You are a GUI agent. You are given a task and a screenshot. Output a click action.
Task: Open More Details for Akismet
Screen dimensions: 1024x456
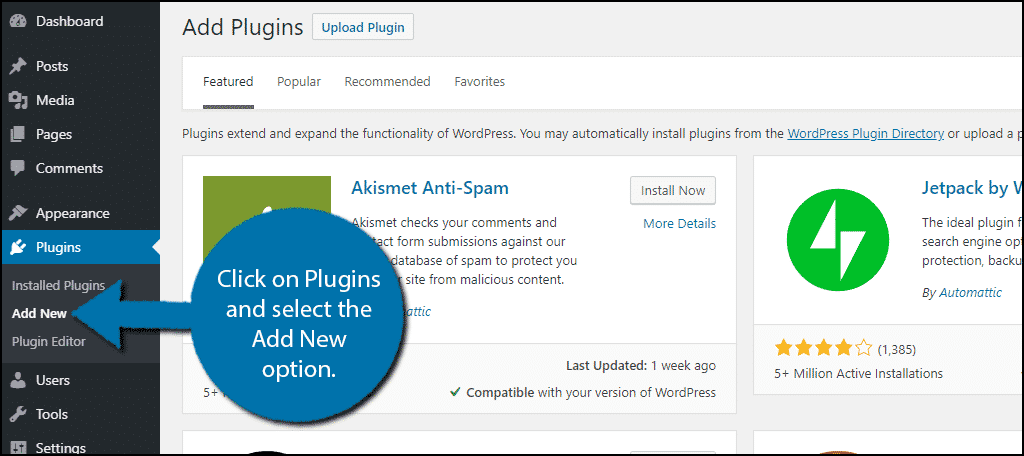tap(679, 223)
